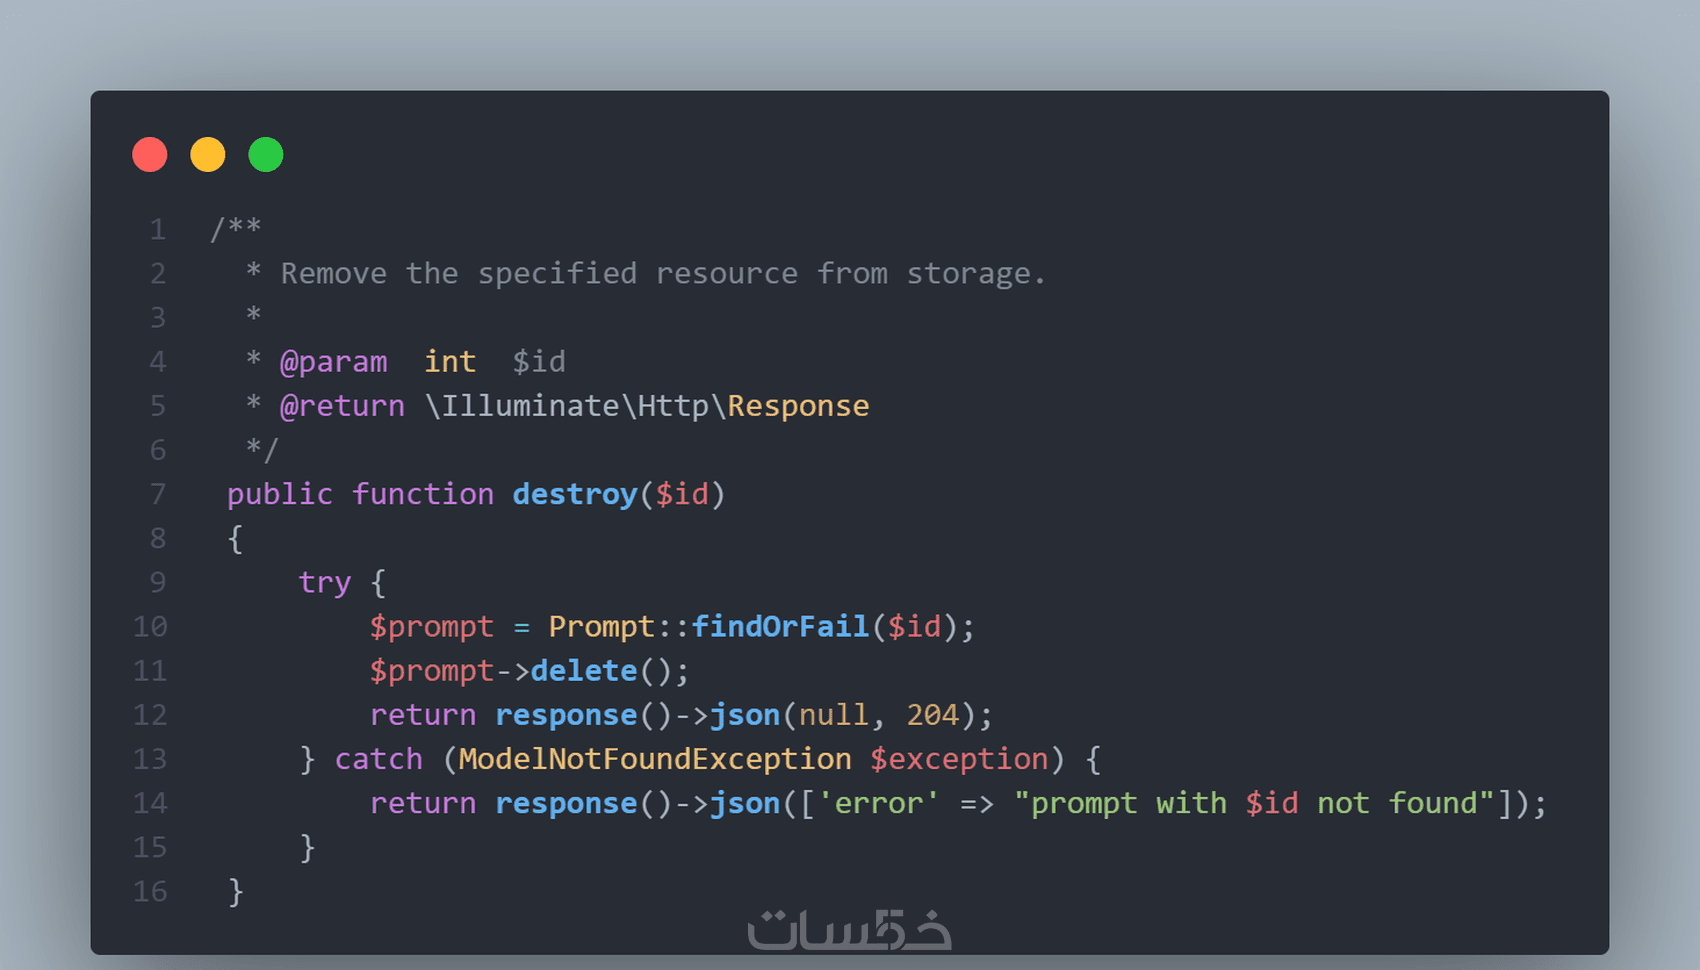Screen dimensions: 1700x970
Task: Place cursor on the delete method
Action: tap(584, 671)
